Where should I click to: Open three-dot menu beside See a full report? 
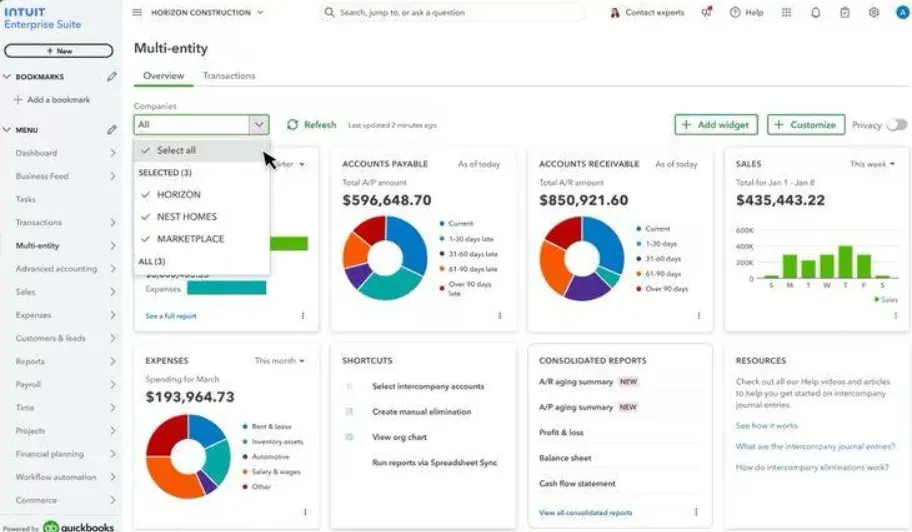coord(302,315)
